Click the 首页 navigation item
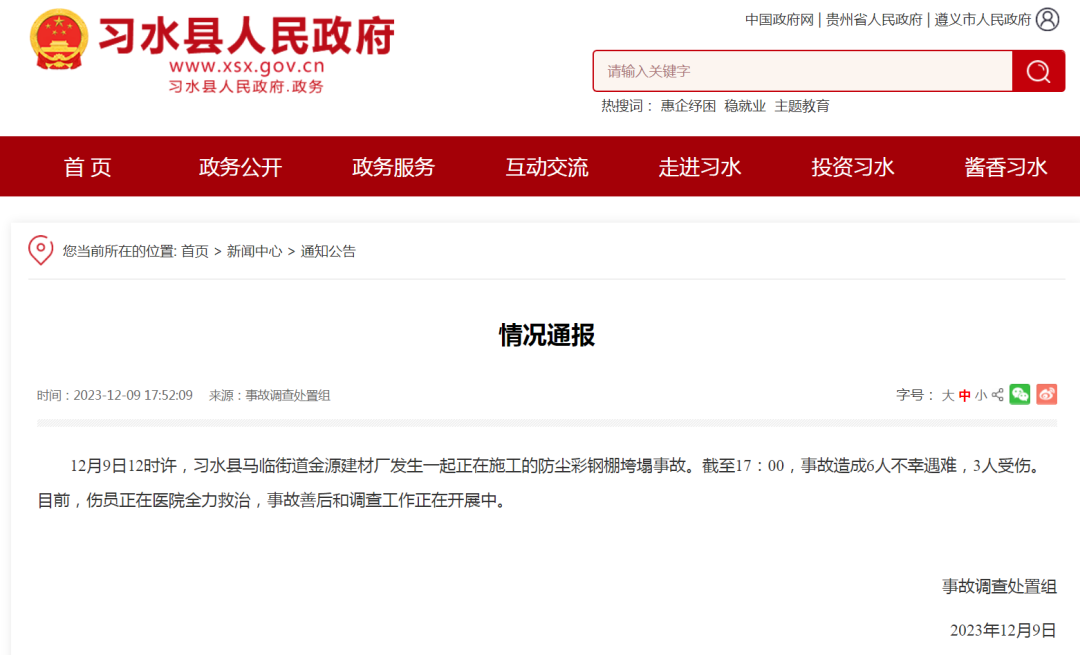Viewport: 1080px width, 655px height. click(x=87, y=167)
